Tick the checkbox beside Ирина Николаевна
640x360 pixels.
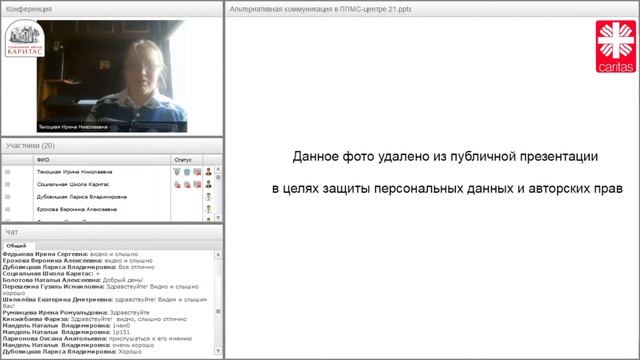[7, 172]
